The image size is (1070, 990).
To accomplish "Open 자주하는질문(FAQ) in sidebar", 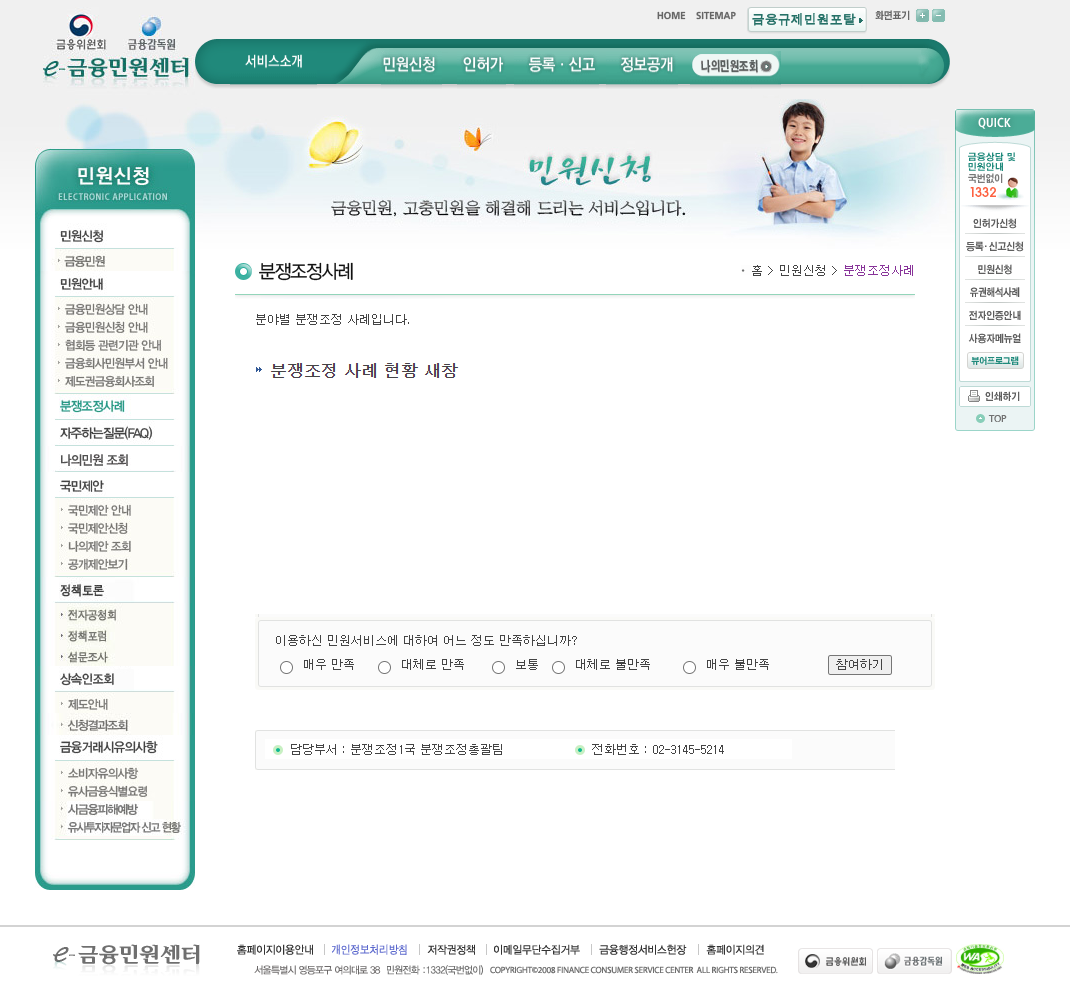I will [x=106, y=433].
